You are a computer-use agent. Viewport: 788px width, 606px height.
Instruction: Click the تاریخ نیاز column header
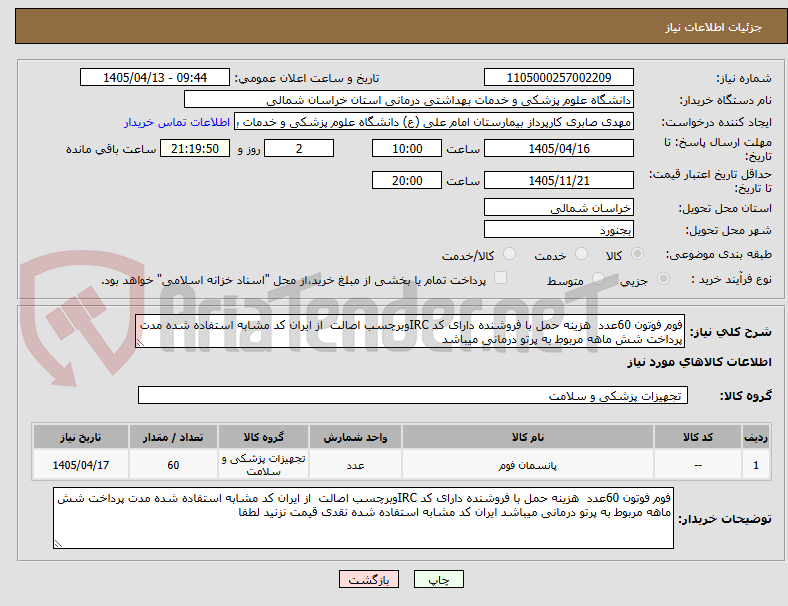coord(81,437)
